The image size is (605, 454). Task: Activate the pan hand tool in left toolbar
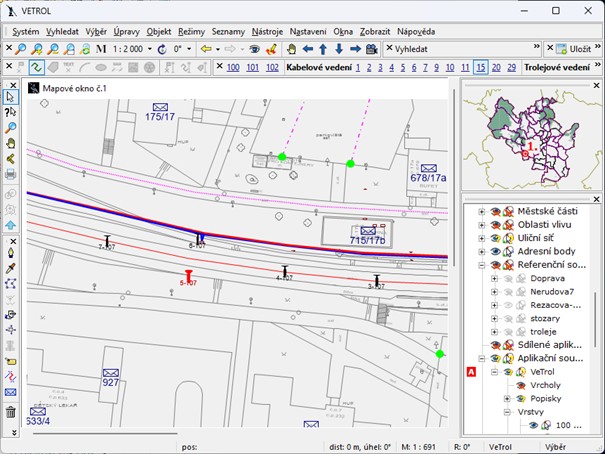[x=11, y=142]
